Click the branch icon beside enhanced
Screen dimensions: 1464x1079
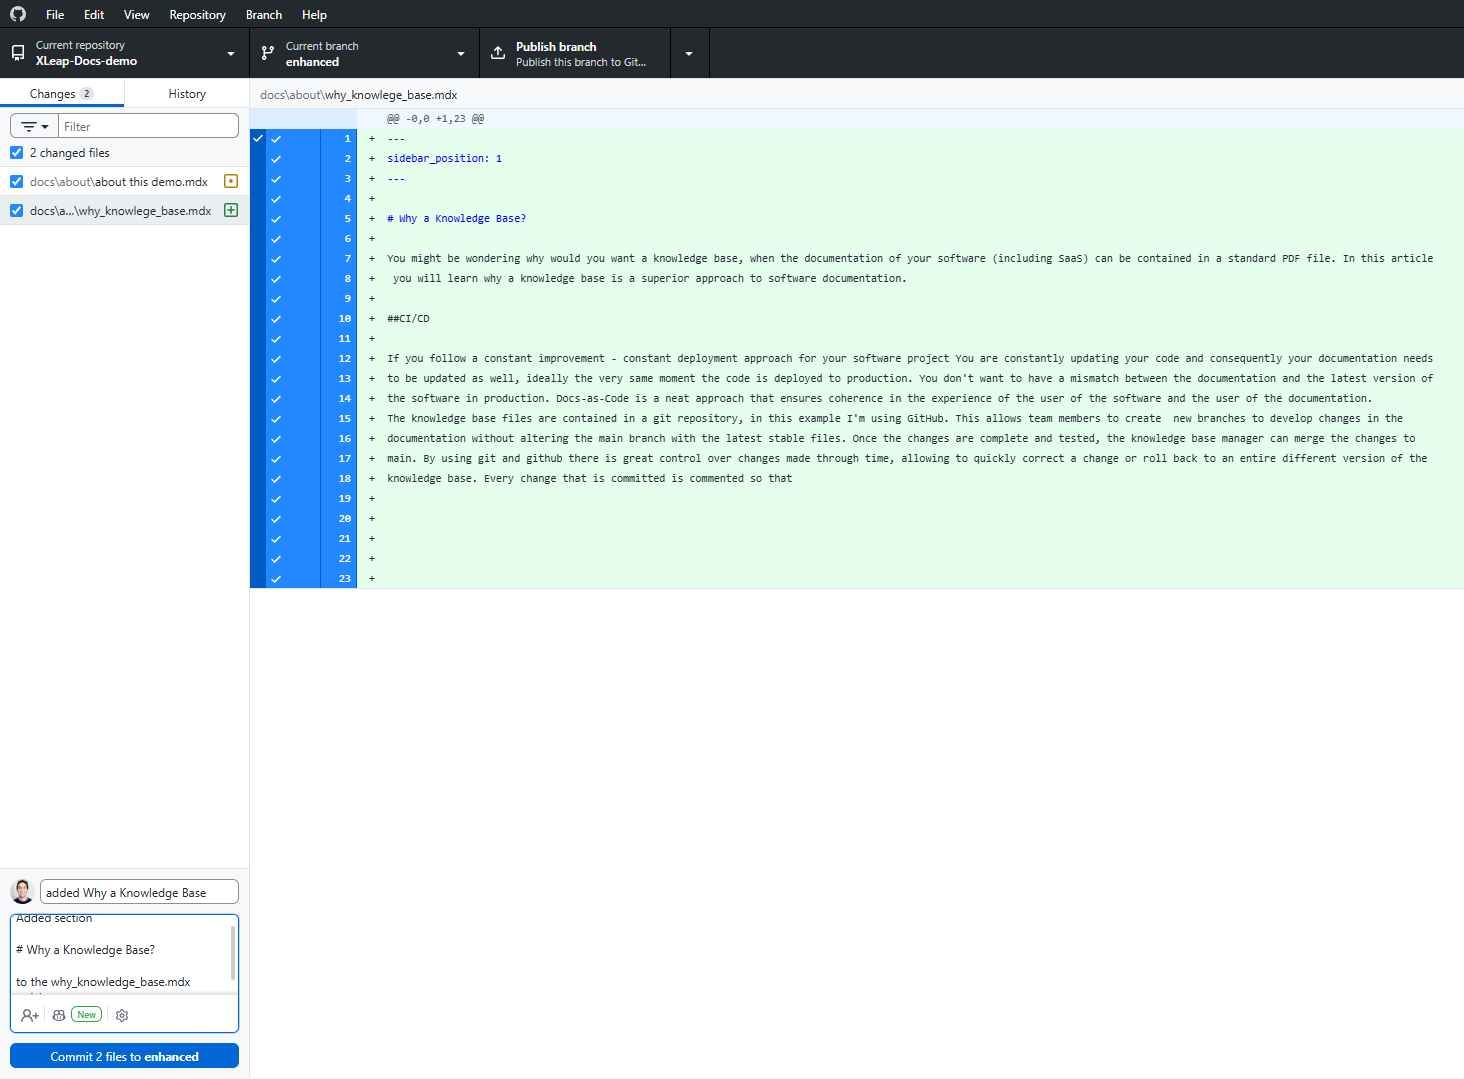[268, 53]
